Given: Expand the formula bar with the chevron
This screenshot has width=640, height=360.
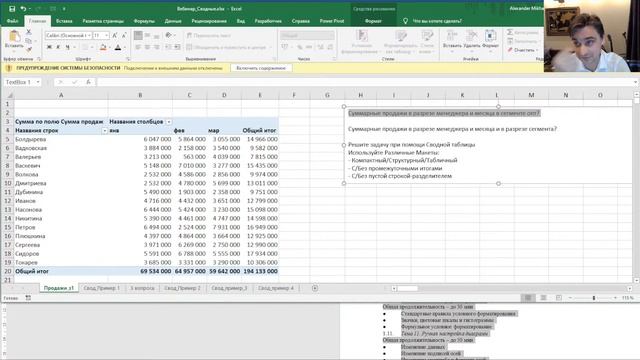Looking at the screenshot, I should (x=636, y=82).
